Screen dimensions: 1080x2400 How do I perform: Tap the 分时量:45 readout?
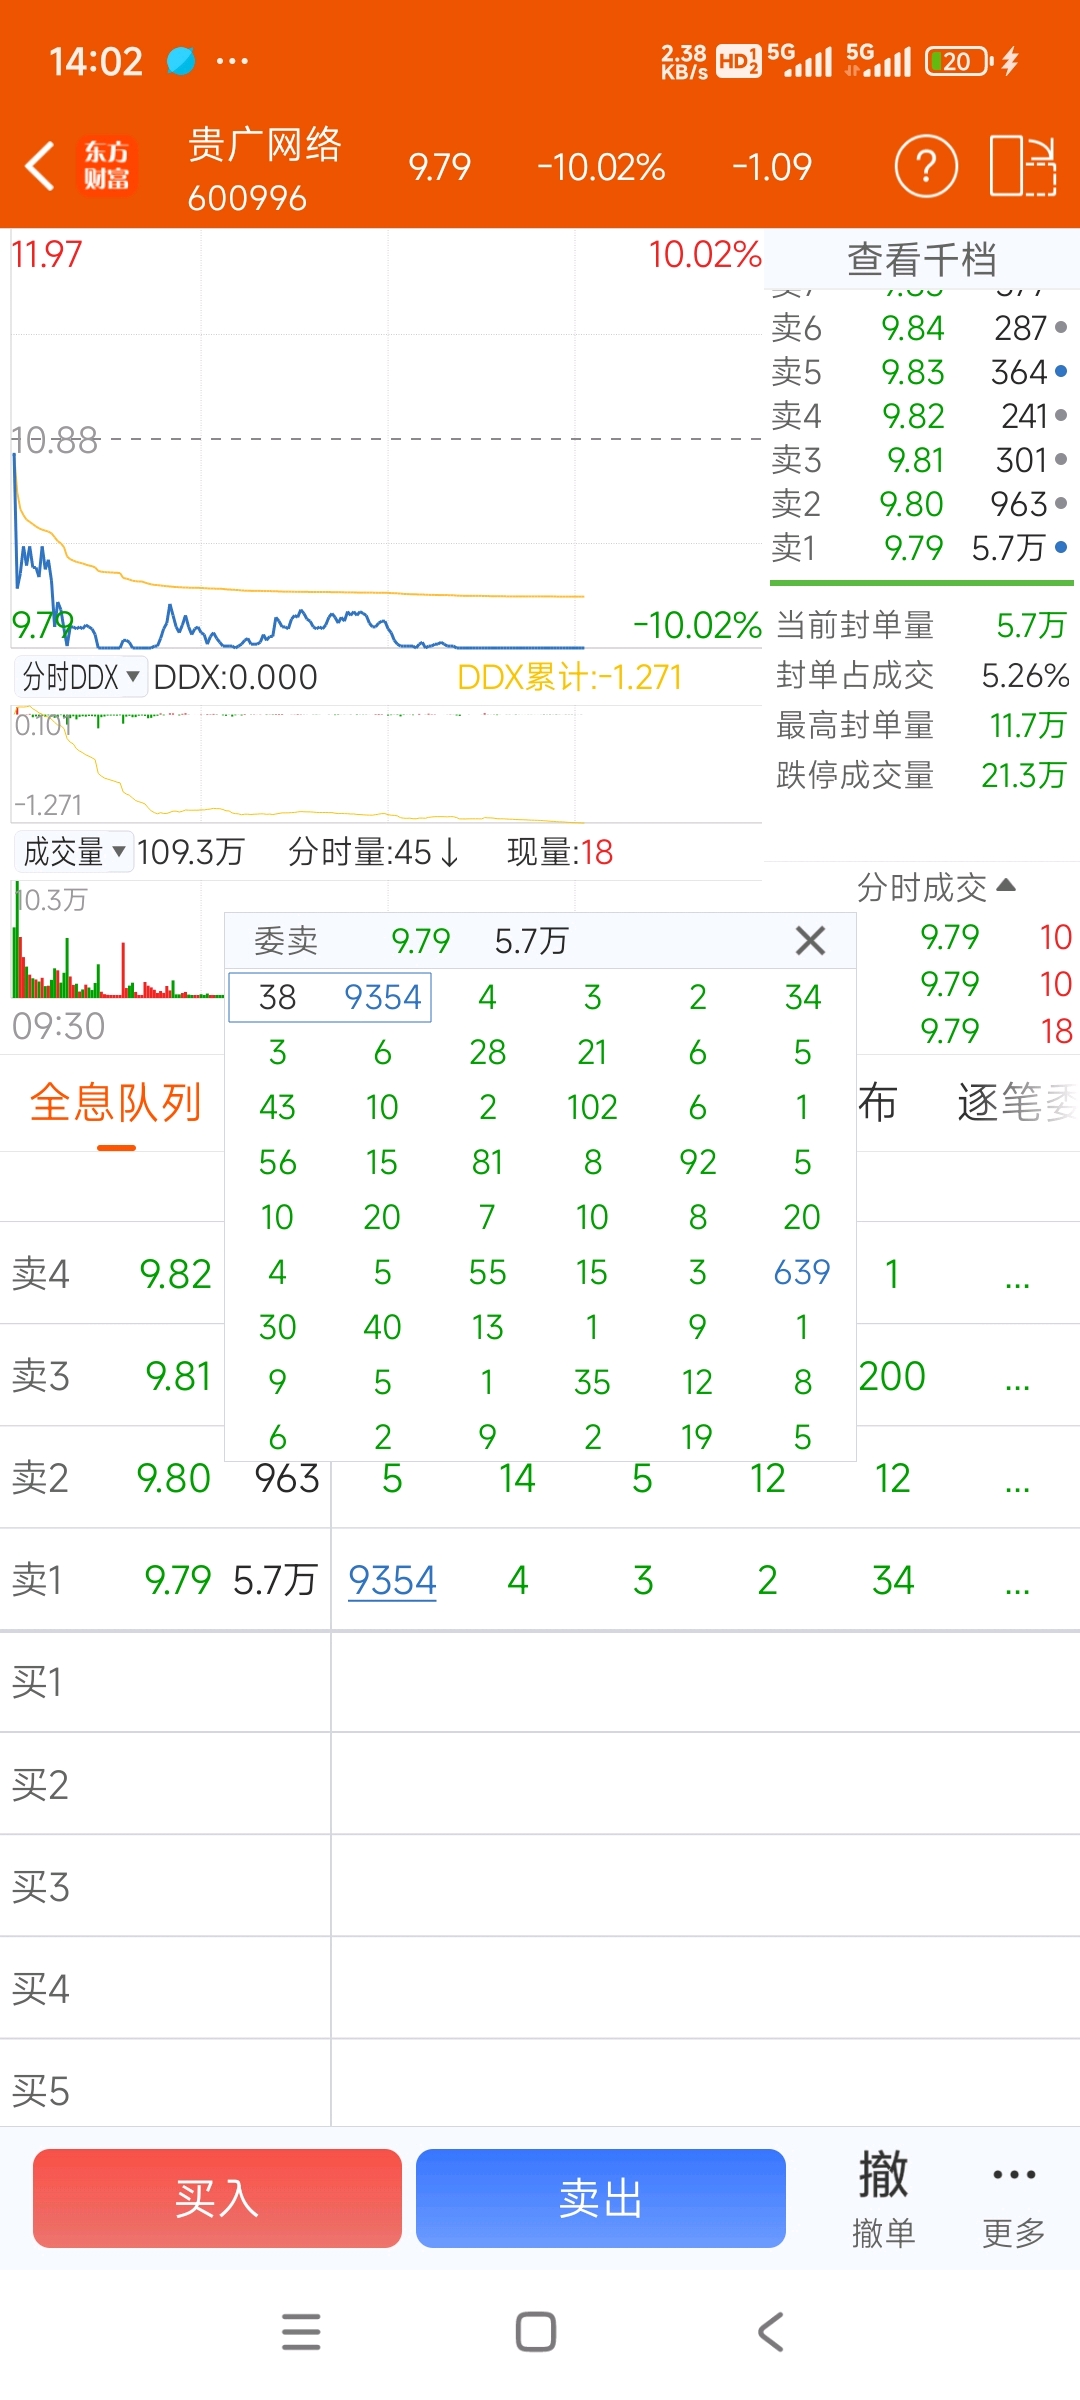pyautogui.click(x=373, y=852)
